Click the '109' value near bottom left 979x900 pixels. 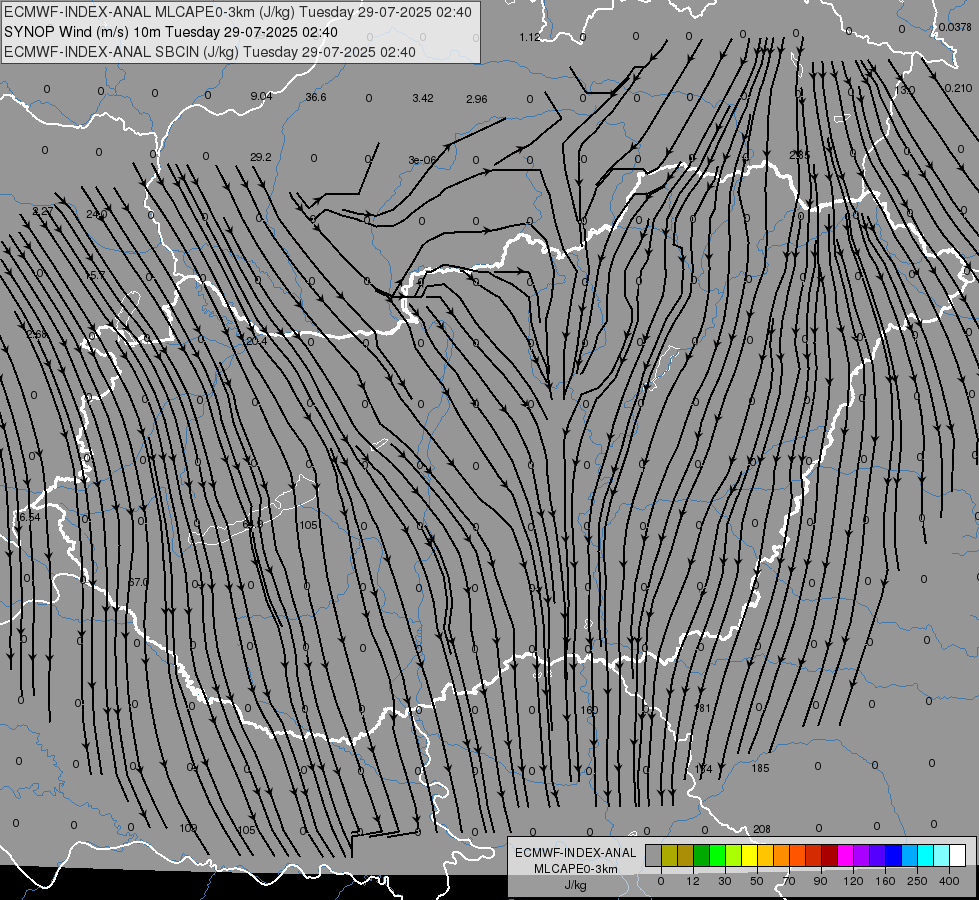coord(188,828)
